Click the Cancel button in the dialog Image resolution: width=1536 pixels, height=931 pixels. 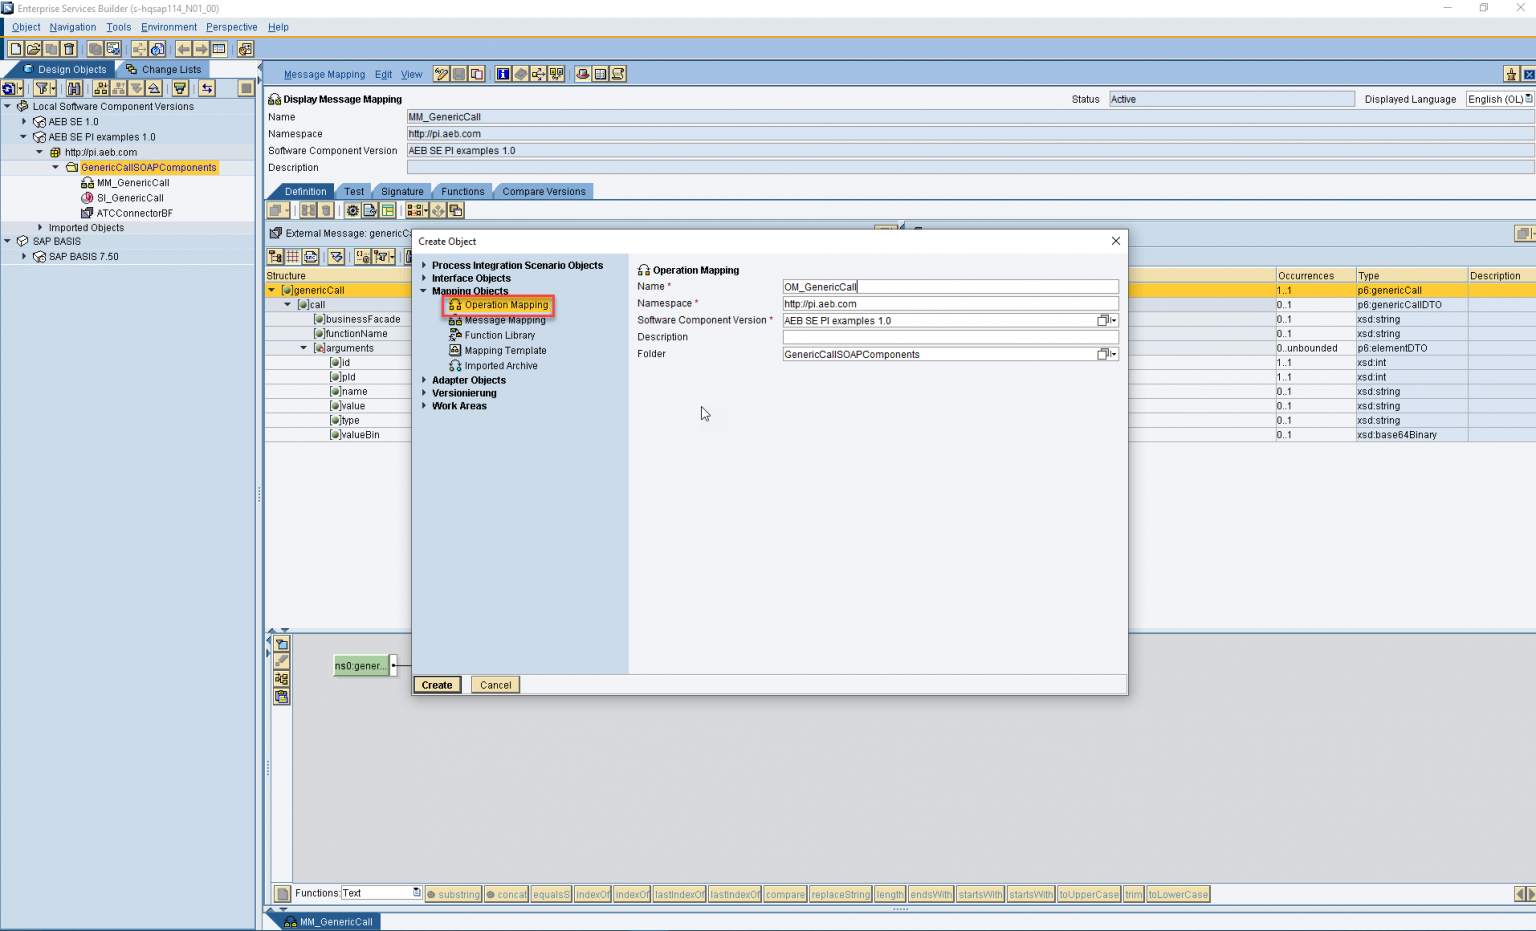coord(495,685)
